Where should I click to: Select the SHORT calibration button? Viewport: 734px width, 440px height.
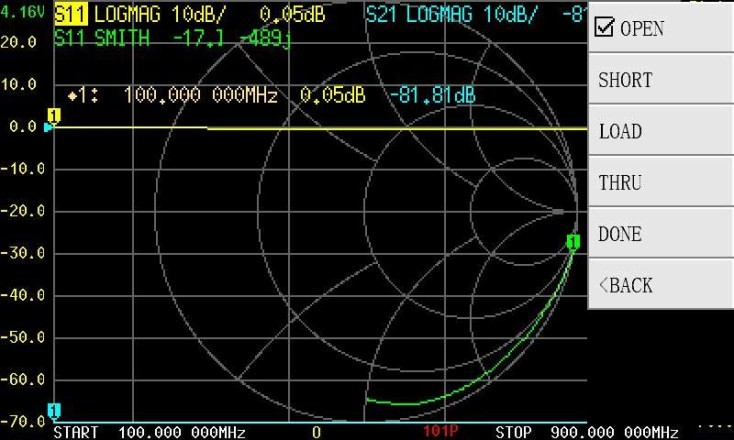point(661,80)
